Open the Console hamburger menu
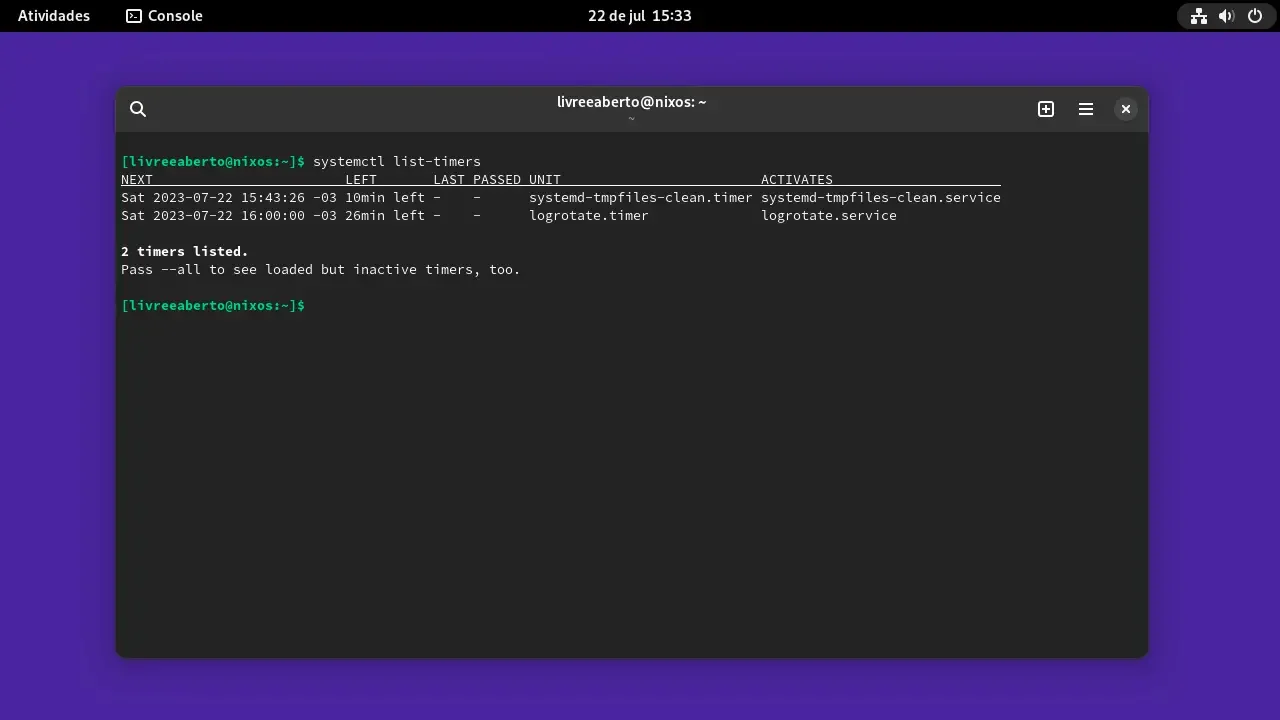 [1086, 109]
